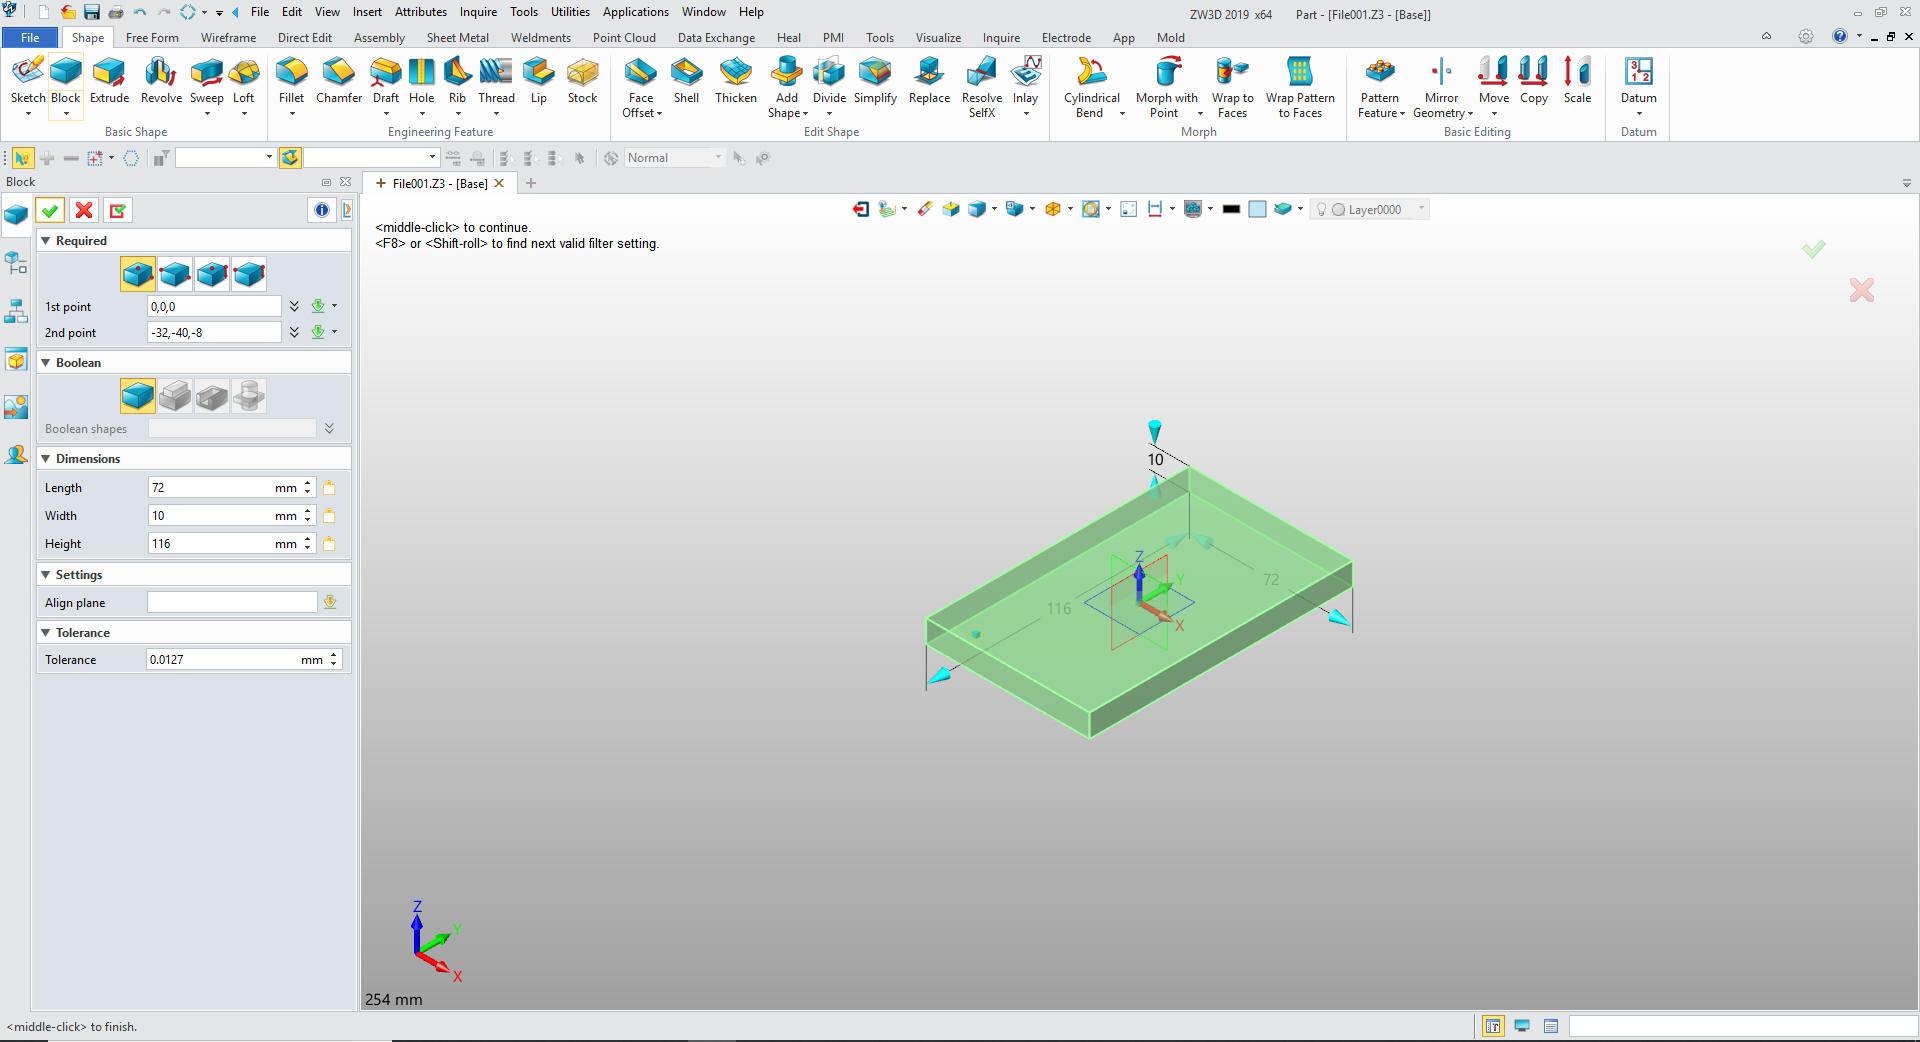Select Base boolean option
This screenshot has width=1920, height=1042.
(138, 396)
